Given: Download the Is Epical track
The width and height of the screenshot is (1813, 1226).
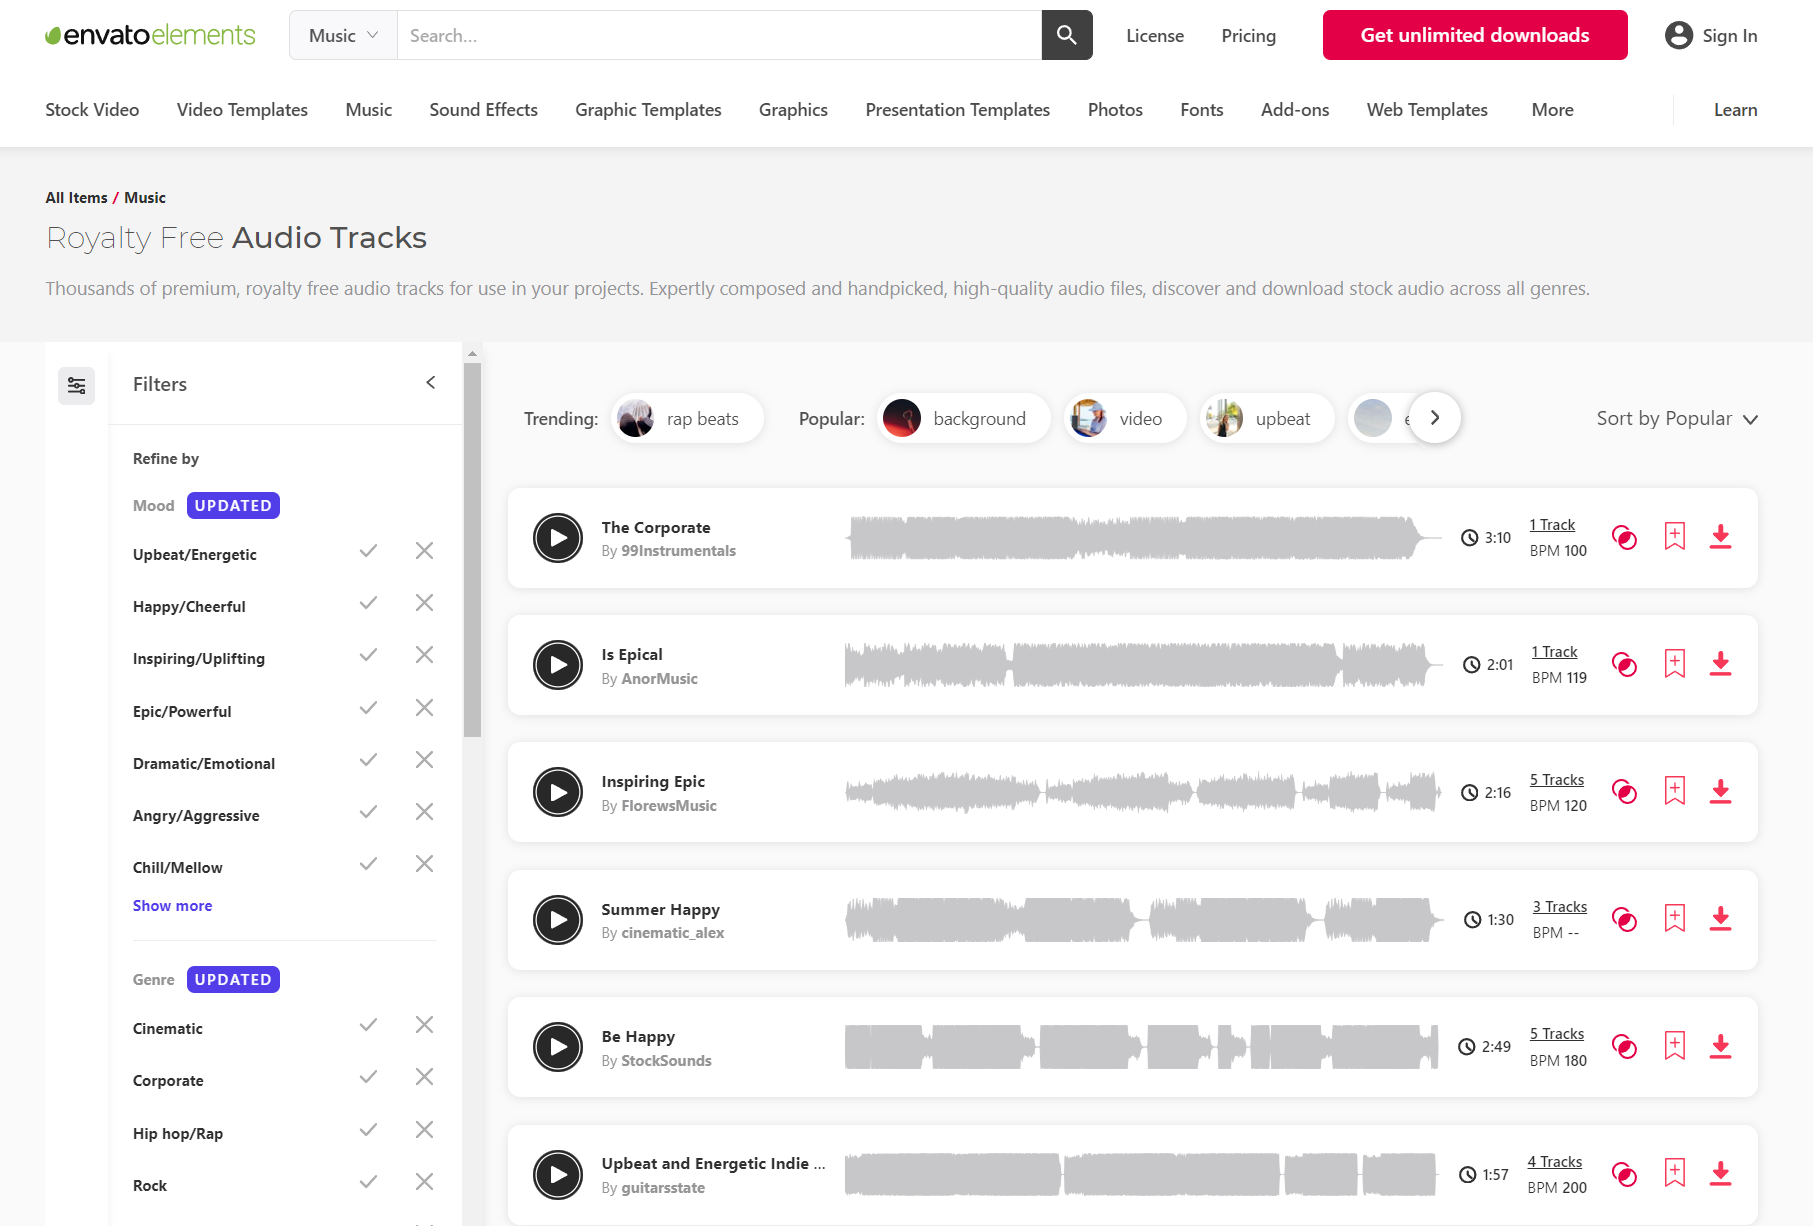Looking at the screenshot, I should [1720, 664].
